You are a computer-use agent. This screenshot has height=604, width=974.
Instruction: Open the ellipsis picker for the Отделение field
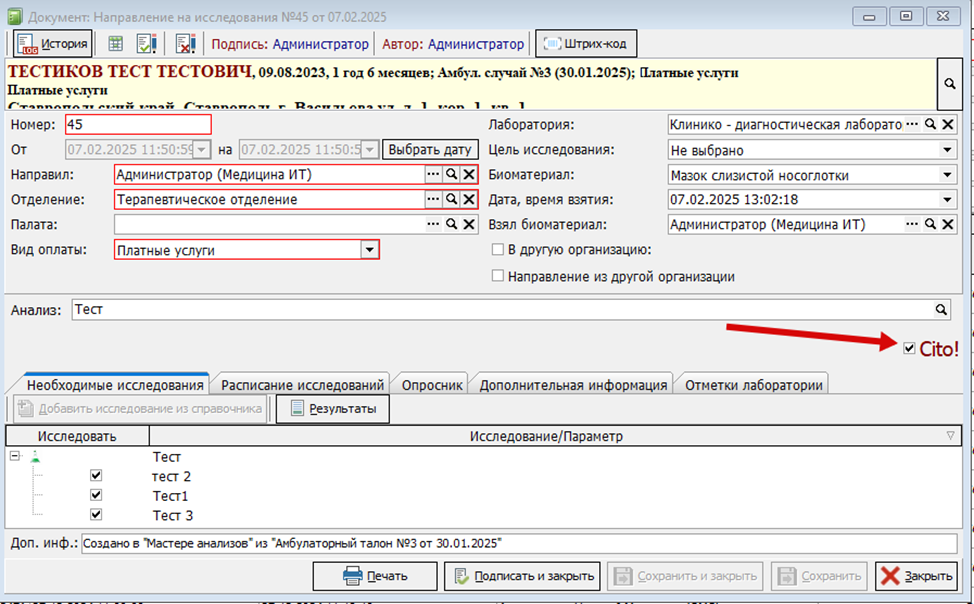point(432,200)
